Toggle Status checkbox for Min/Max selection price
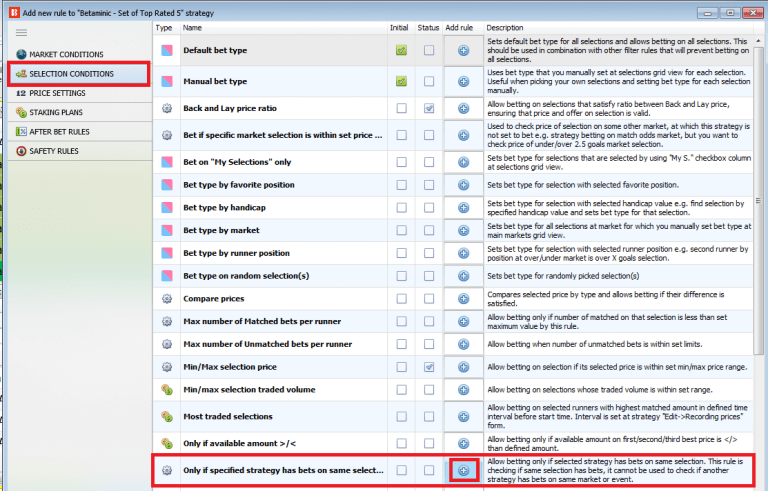768x491 pixels. tap(429, 367)
